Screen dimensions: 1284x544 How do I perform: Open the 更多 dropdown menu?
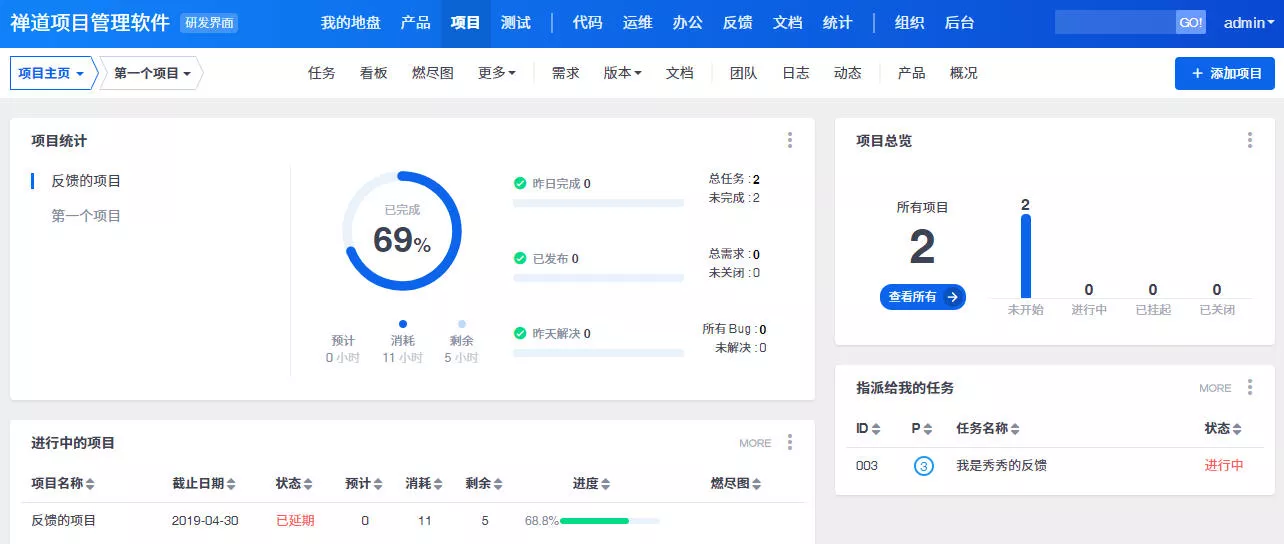[x=497, y=73]
